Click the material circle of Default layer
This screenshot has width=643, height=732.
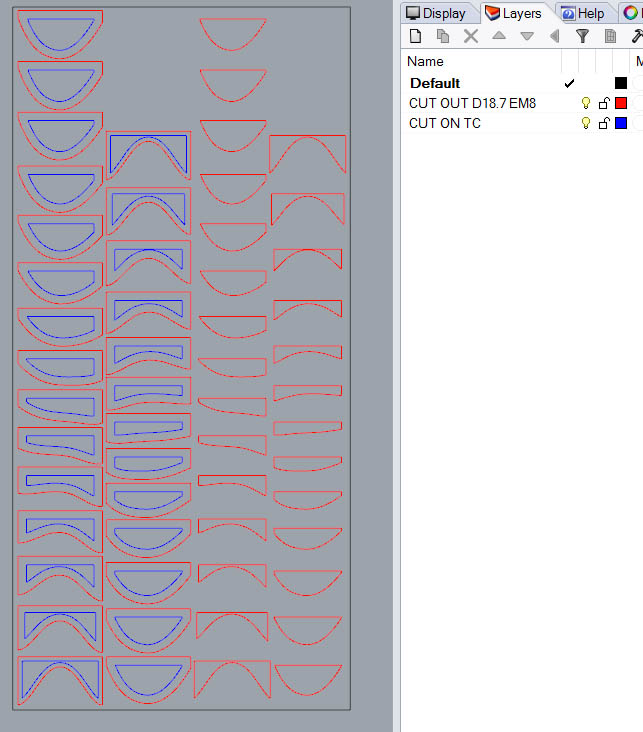click(x=638, y=83)
